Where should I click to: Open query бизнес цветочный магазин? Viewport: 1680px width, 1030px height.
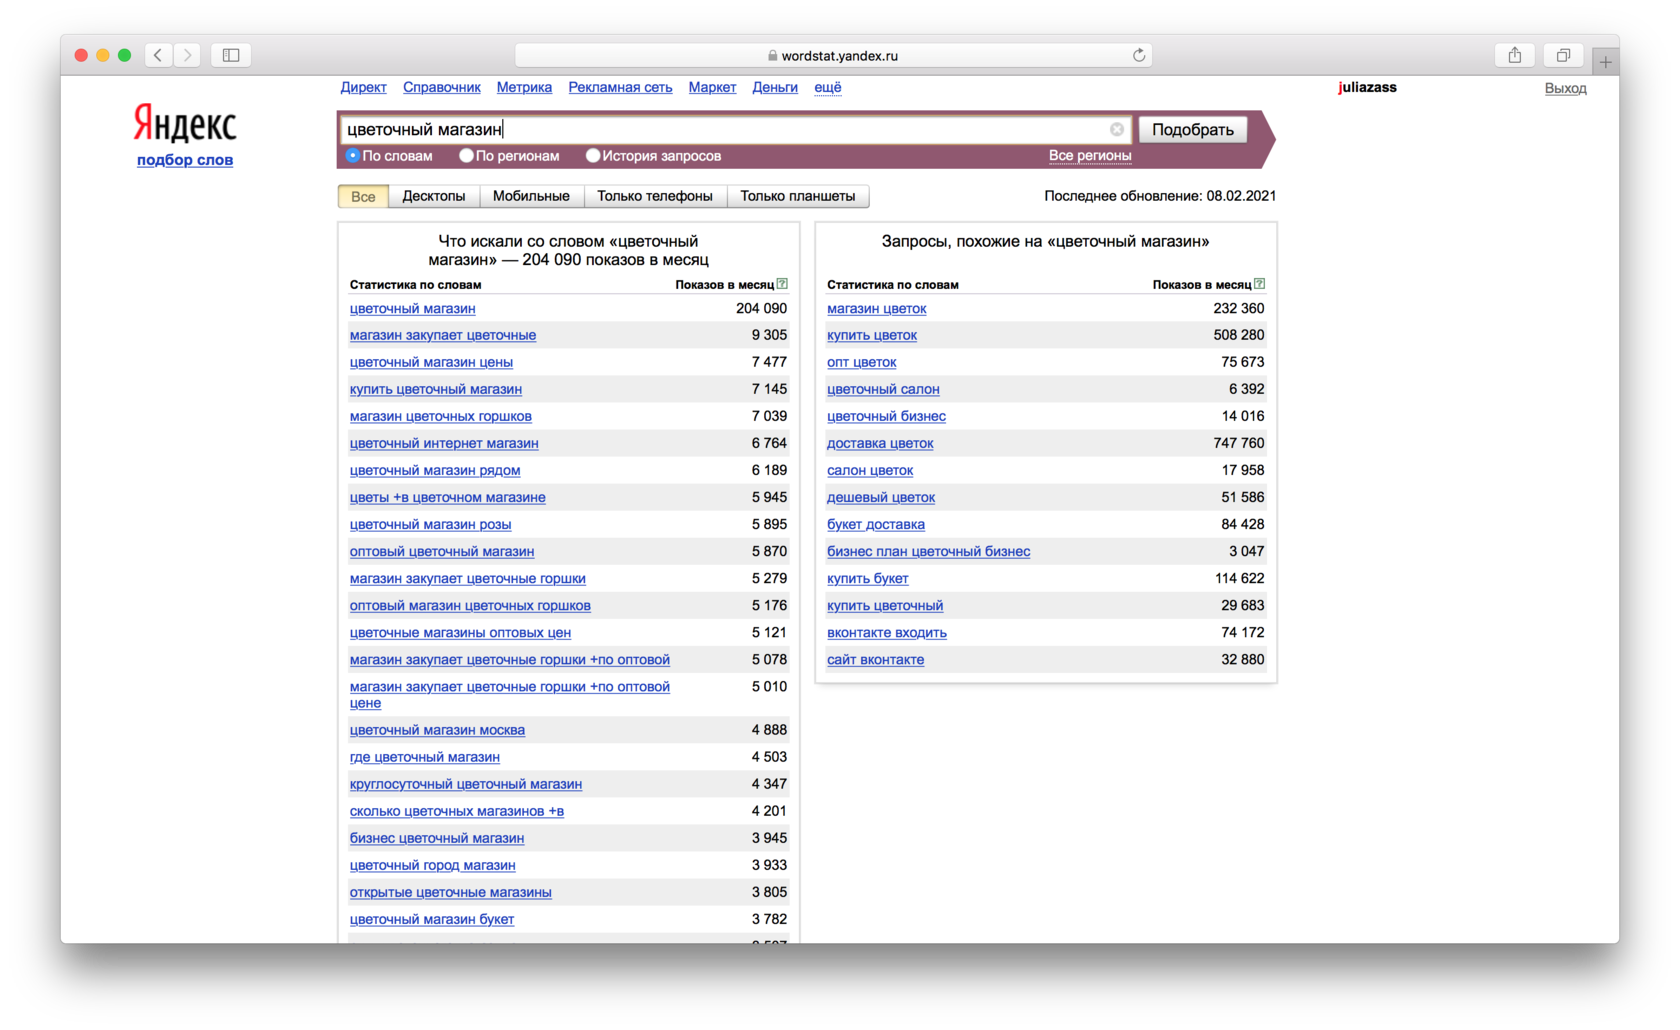(437, 838)
